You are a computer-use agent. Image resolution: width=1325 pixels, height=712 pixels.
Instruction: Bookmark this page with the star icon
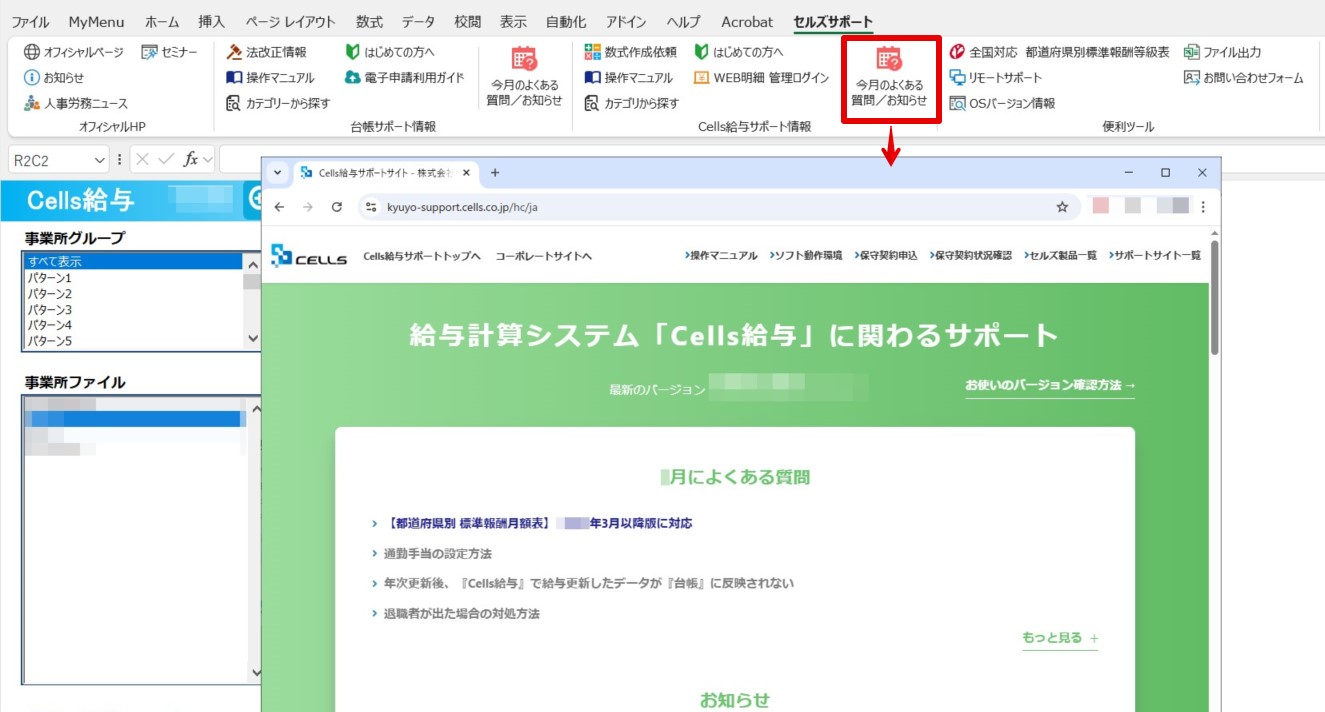pyautogui.click(x=1062, y=207)
